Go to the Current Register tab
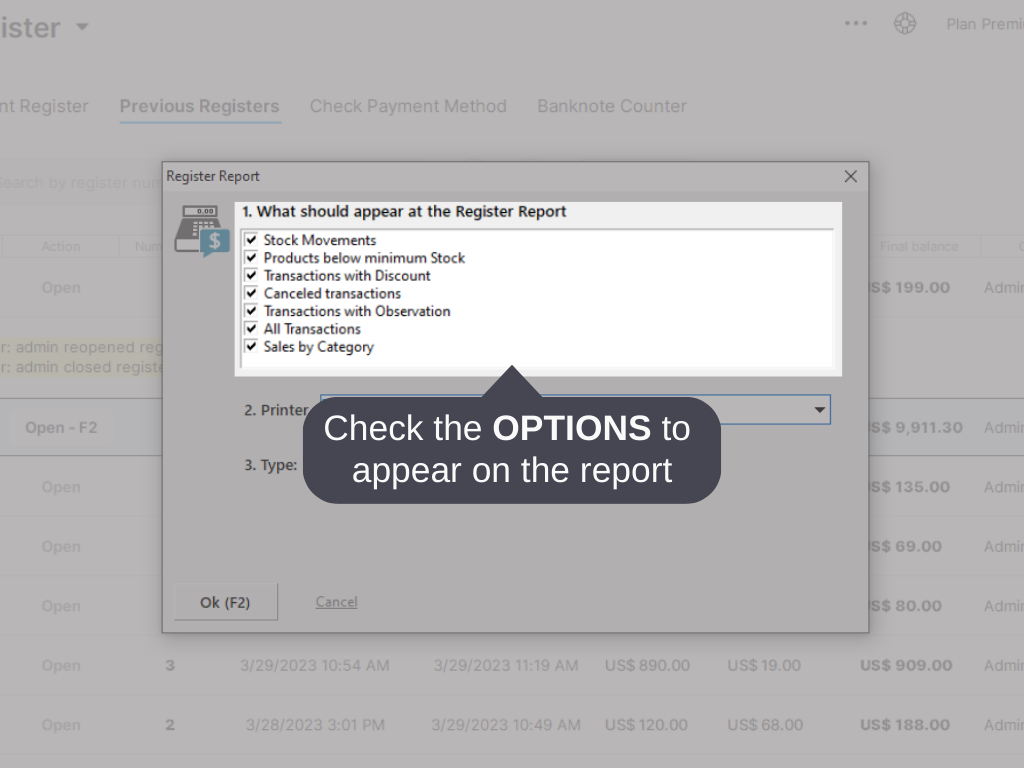The width and height of the screenshot is (1024, 768). [44, 106]
